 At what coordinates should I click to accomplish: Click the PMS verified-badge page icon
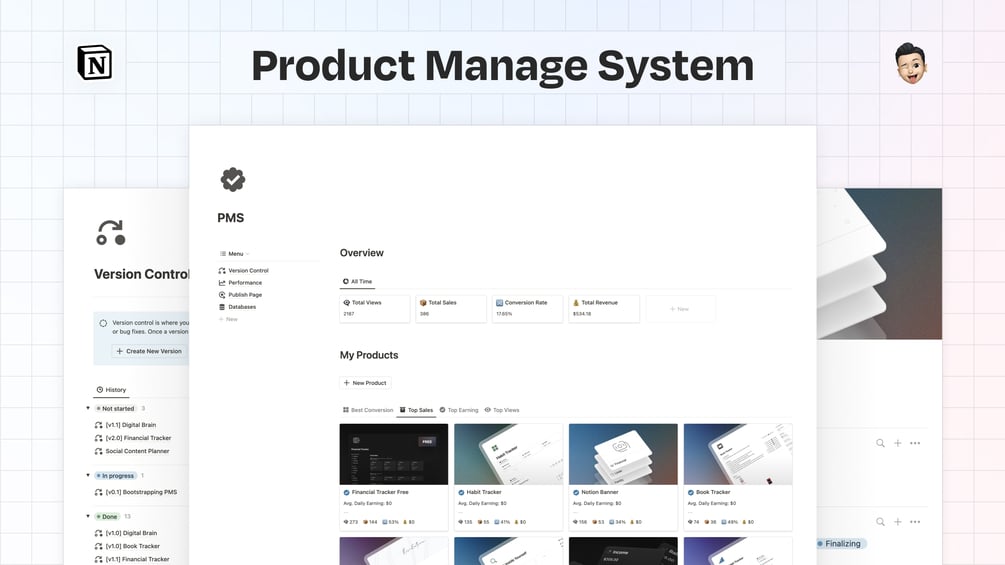pyautogui.click(x=233, y=179)
